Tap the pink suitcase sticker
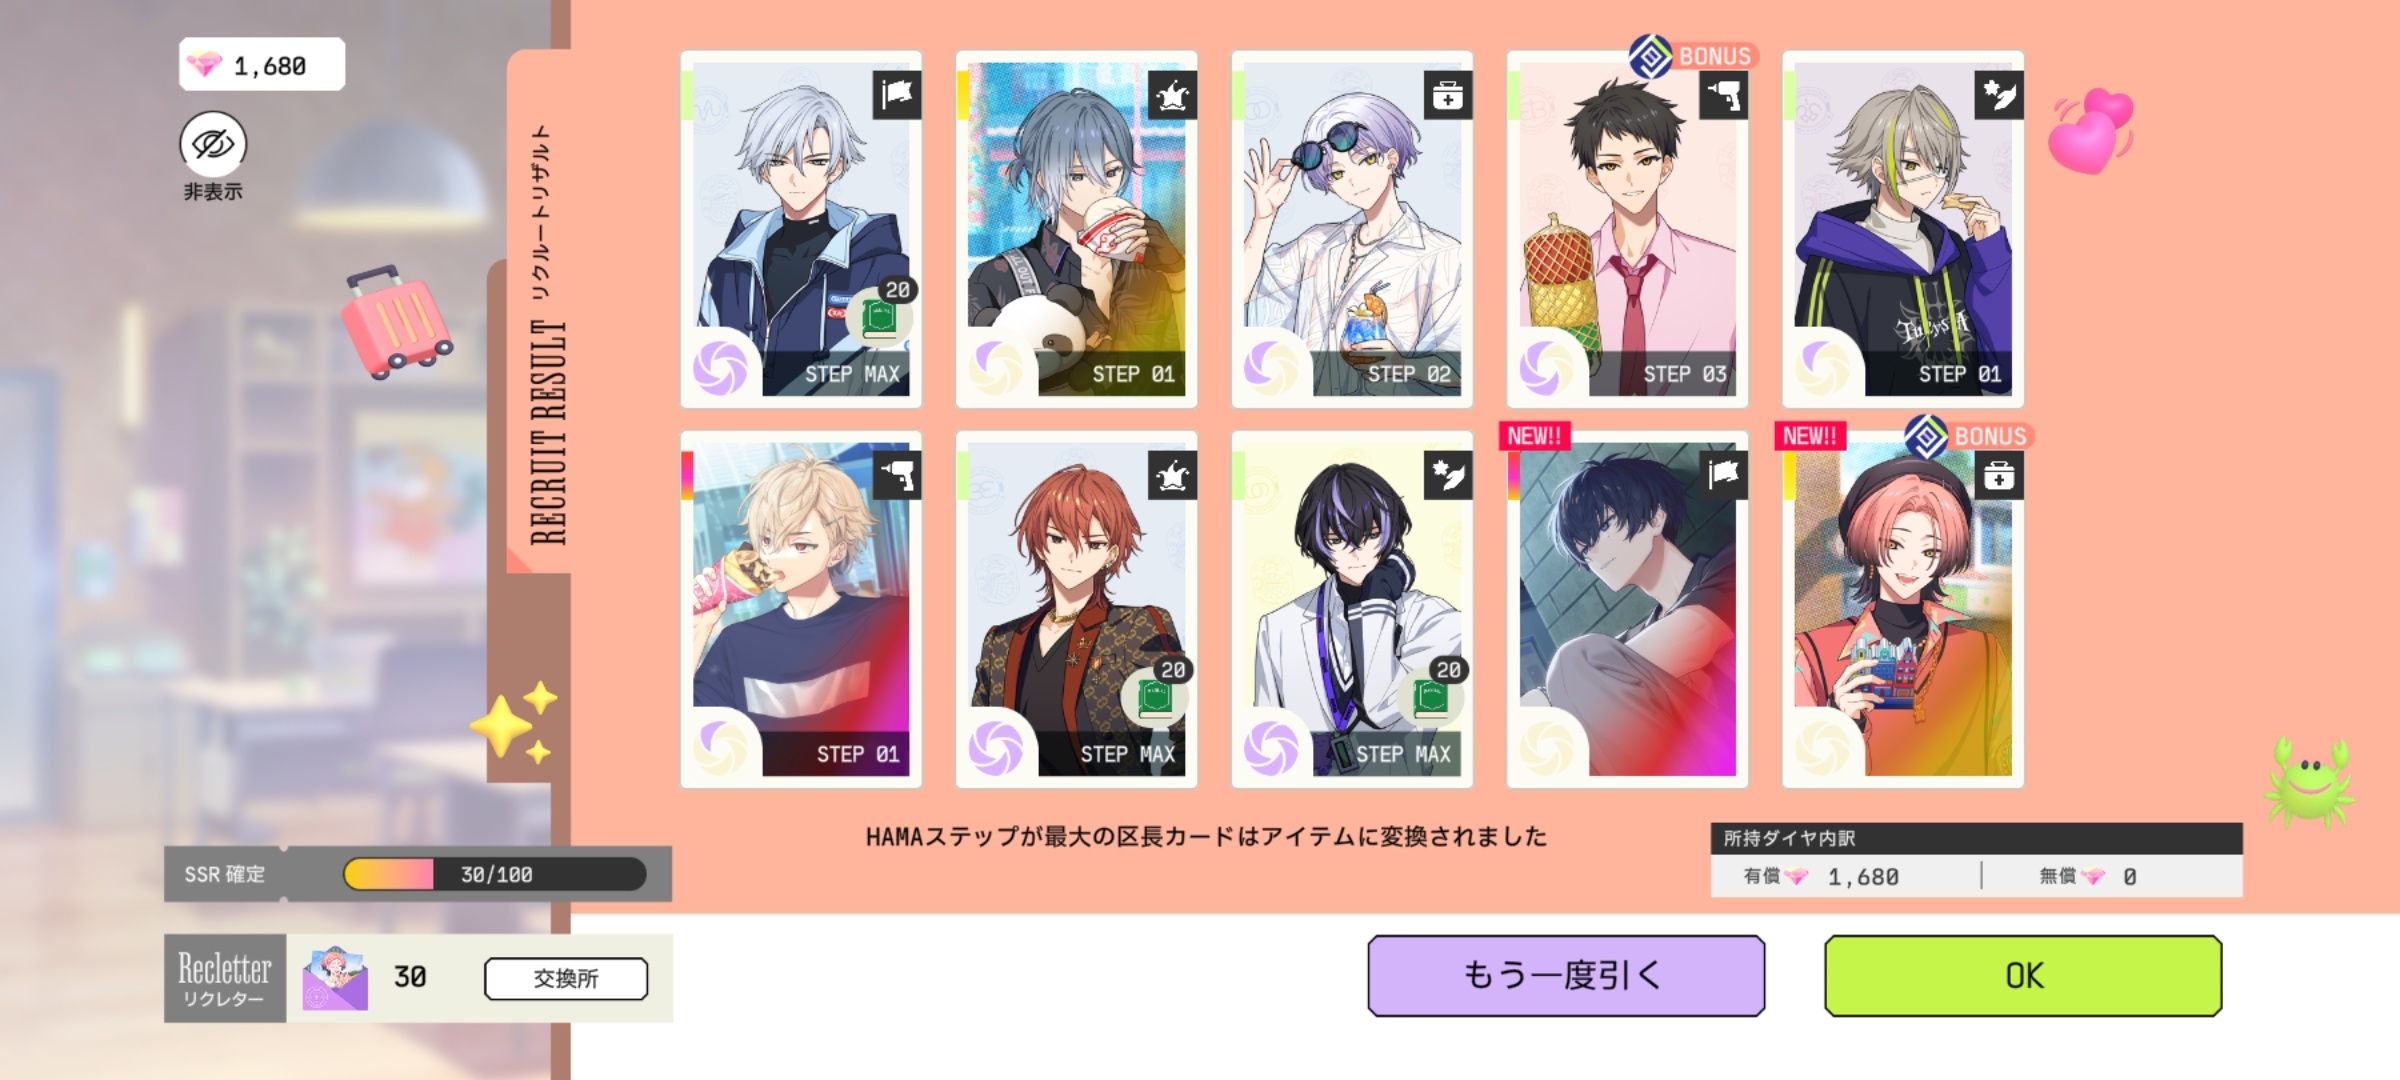Image resolution: width=2400 pixels, height=1080 pixels. point(396,322)
